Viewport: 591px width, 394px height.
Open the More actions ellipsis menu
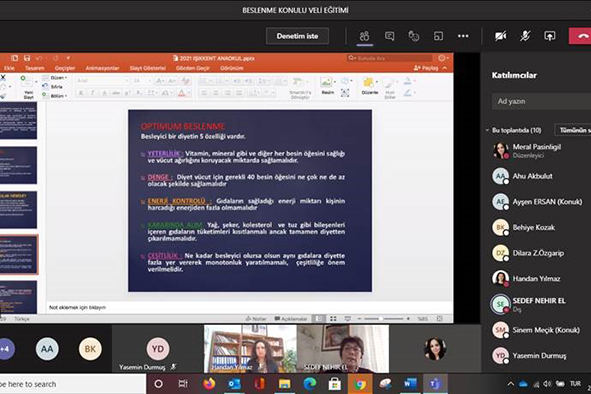pyautogui.click(x=463, y=36)
